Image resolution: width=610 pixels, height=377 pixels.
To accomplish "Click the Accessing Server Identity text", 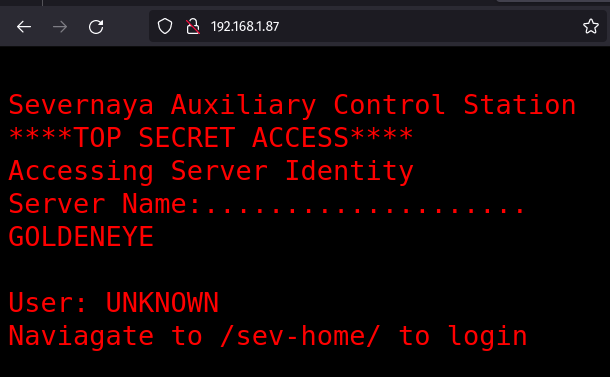I will point(211,172).
